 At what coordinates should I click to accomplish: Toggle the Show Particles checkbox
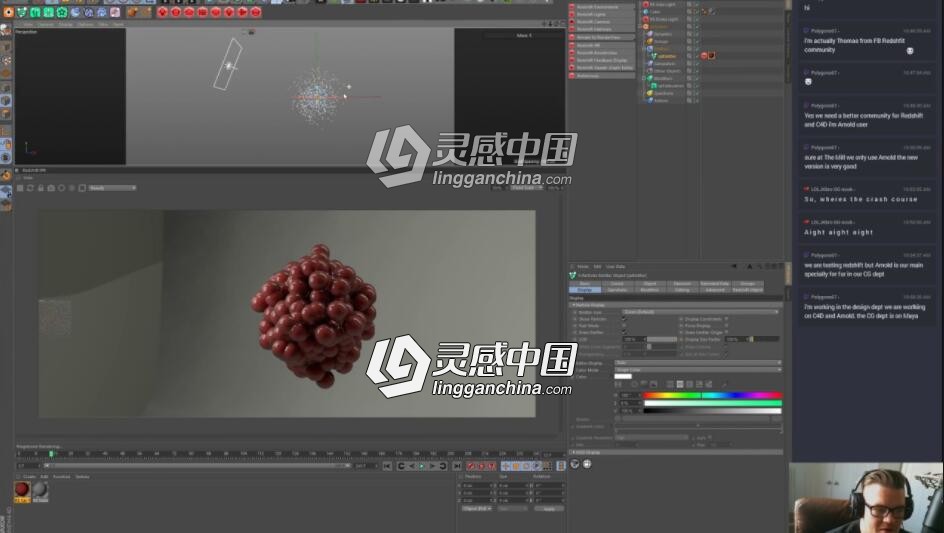[624, 319]
